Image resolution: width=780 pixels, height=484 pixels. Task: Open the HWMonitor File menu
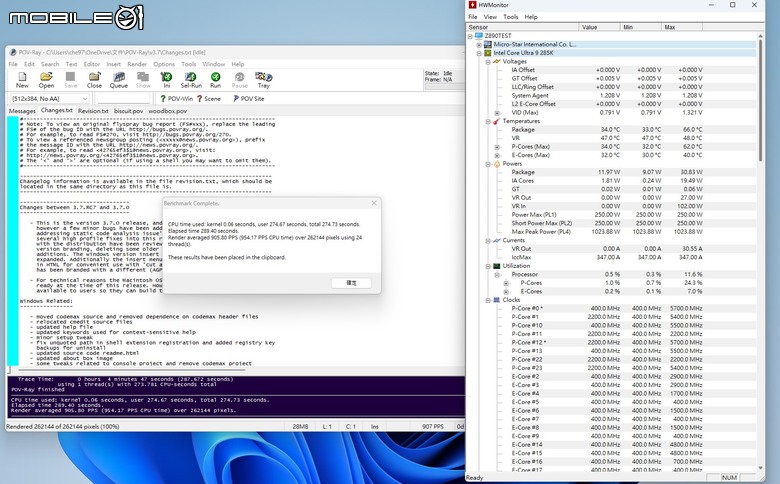[473, 17]
